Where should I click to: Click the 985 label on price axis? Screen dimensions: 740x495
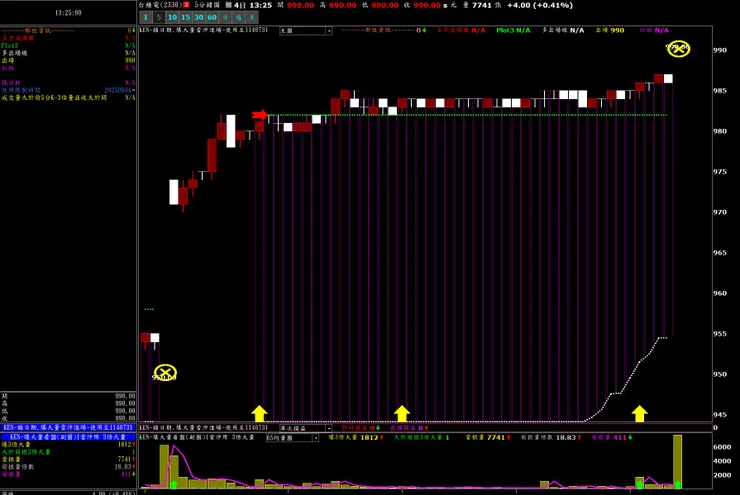(720, 91)
